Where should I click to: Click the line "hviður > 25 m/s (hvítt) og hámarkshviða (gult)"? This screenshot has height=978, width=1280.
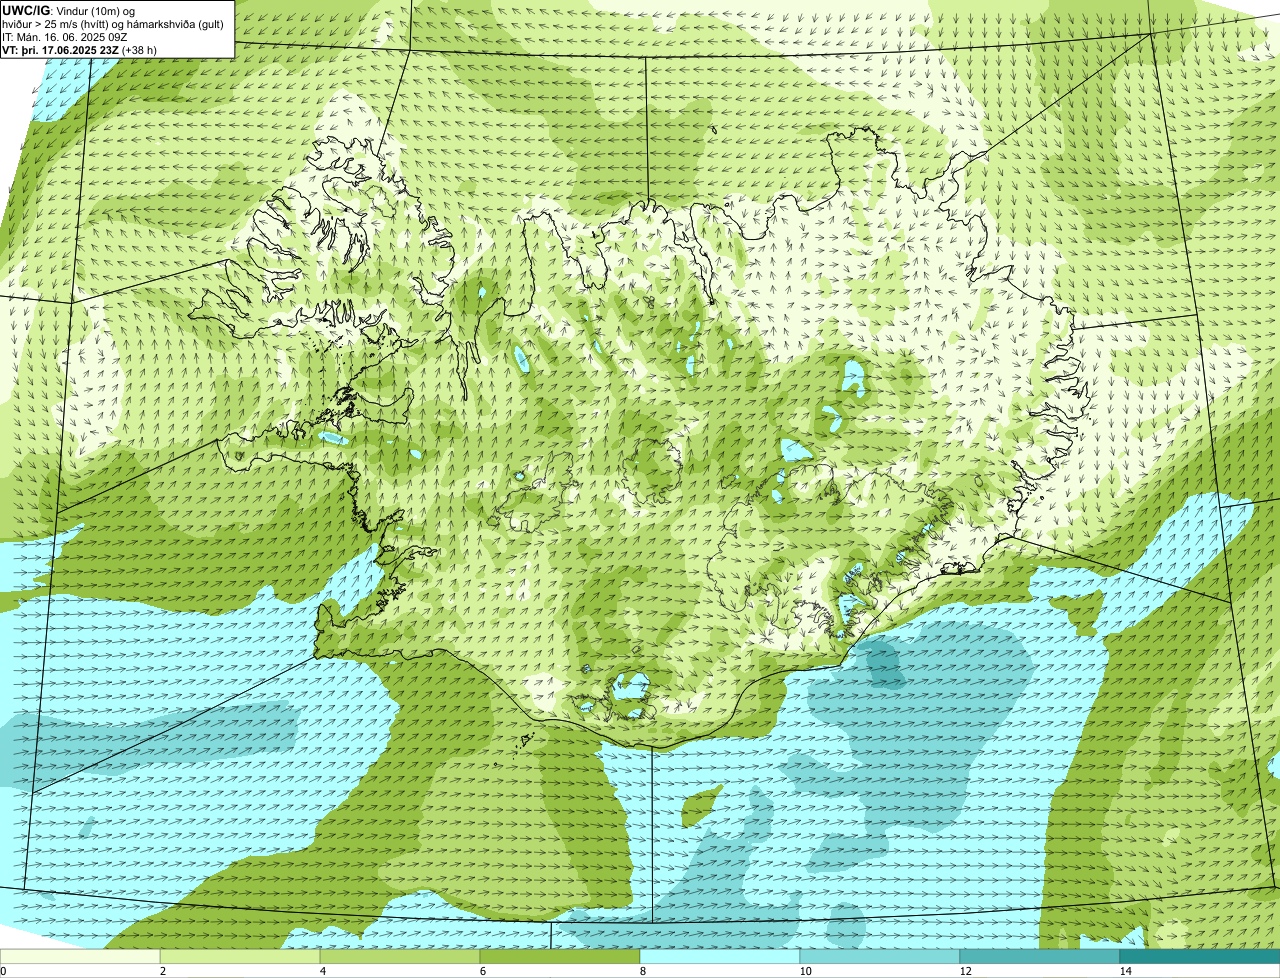pos(113,24)
